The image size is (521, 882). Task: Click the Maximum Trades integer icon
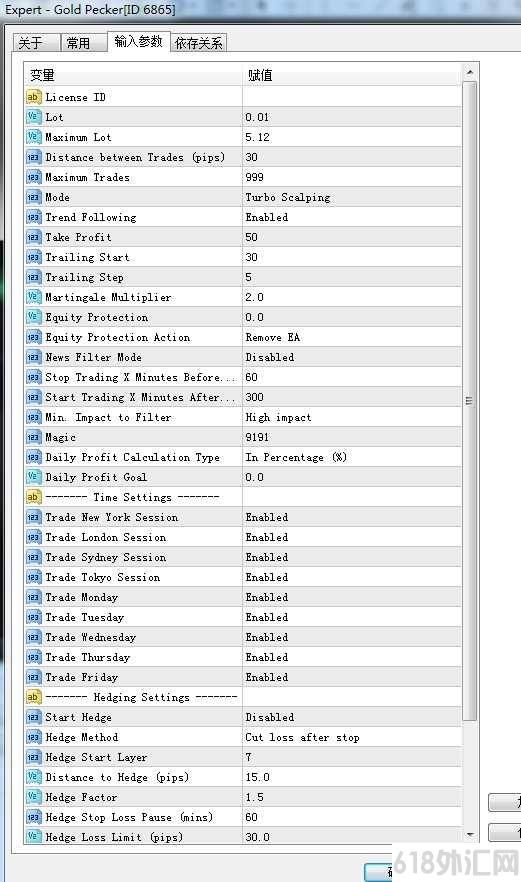33,177
